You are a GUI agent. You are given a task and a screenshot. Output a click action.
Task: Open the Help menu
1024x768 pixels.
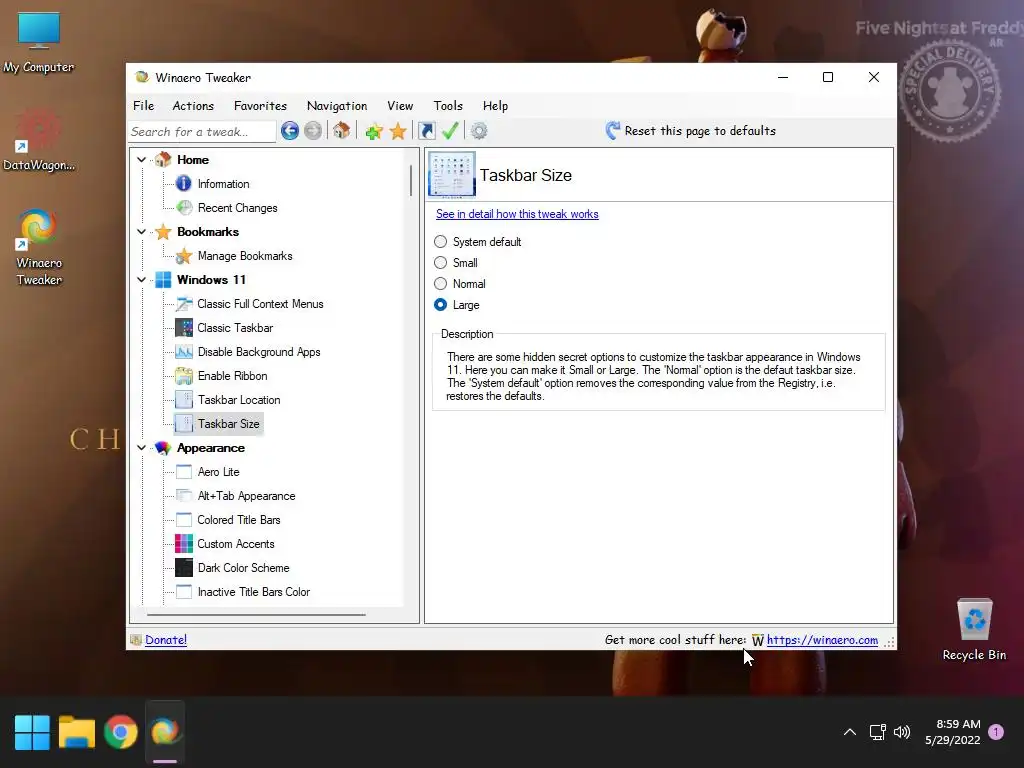[495, 106]
